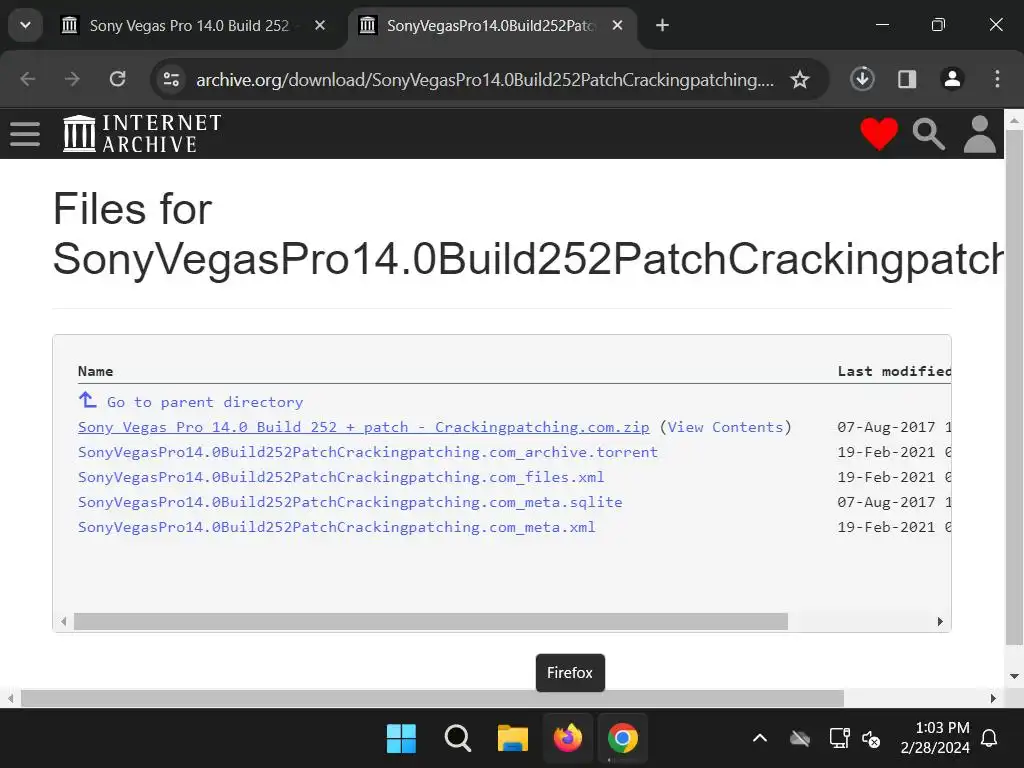Open the Internet Archive search icon
This screenshot has width=1024, height=768.
pos(929,135)
